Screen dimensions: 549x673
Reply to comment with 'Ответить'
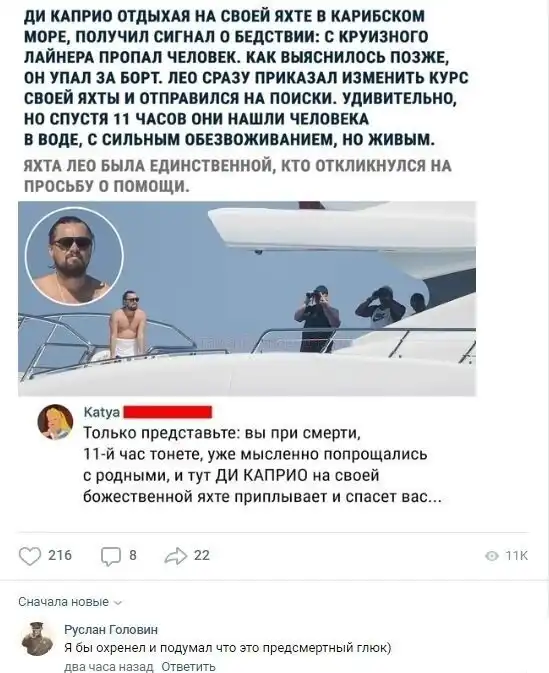188,667
